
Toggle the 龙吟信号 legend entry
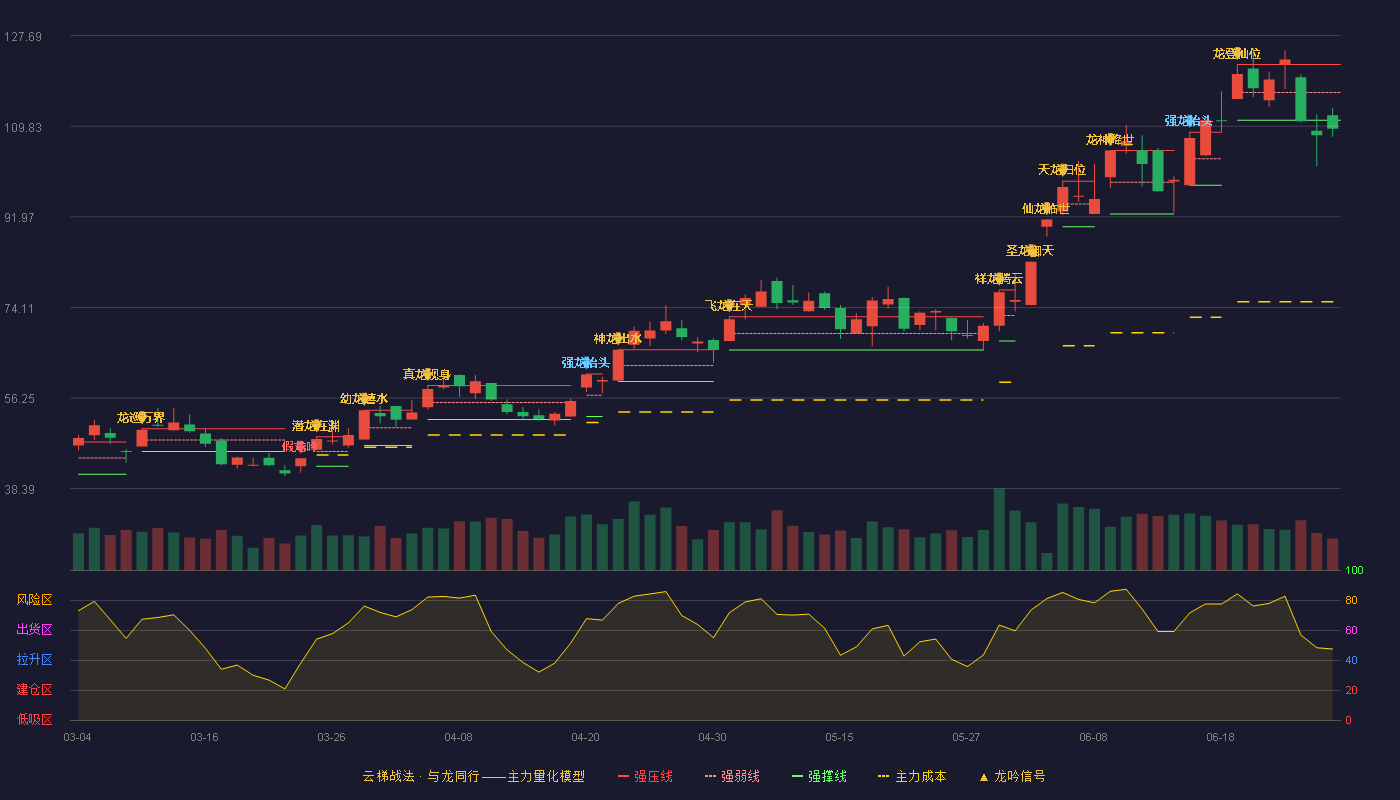pos(1012,776)
